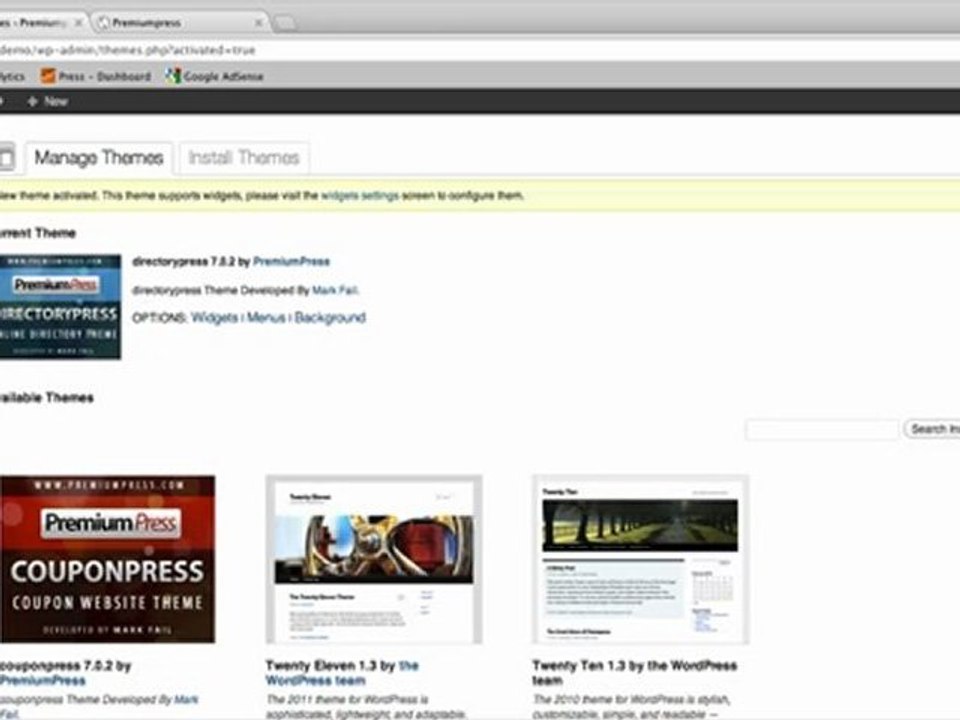
Task: Open Widgets option for current theme
Action: click(214, 318)
